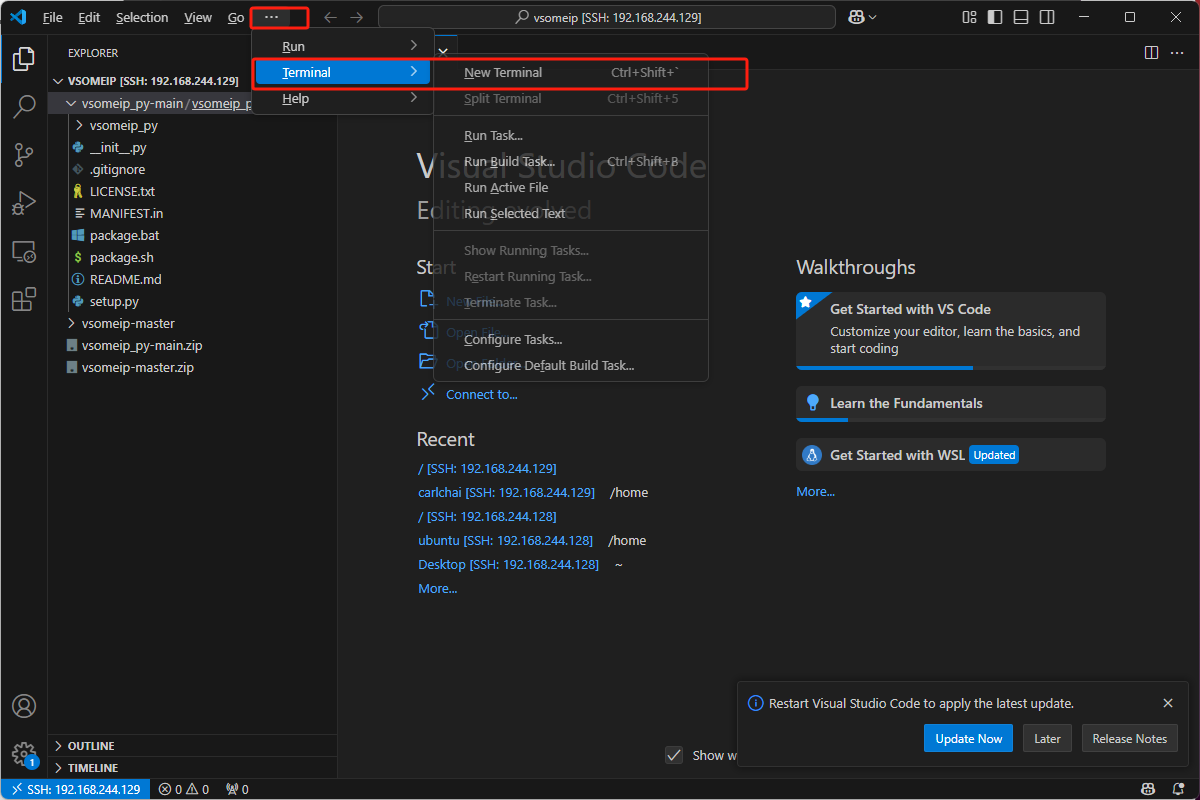Close the update notification with X
1200x800 pixels.
[x=1168, y=703]
